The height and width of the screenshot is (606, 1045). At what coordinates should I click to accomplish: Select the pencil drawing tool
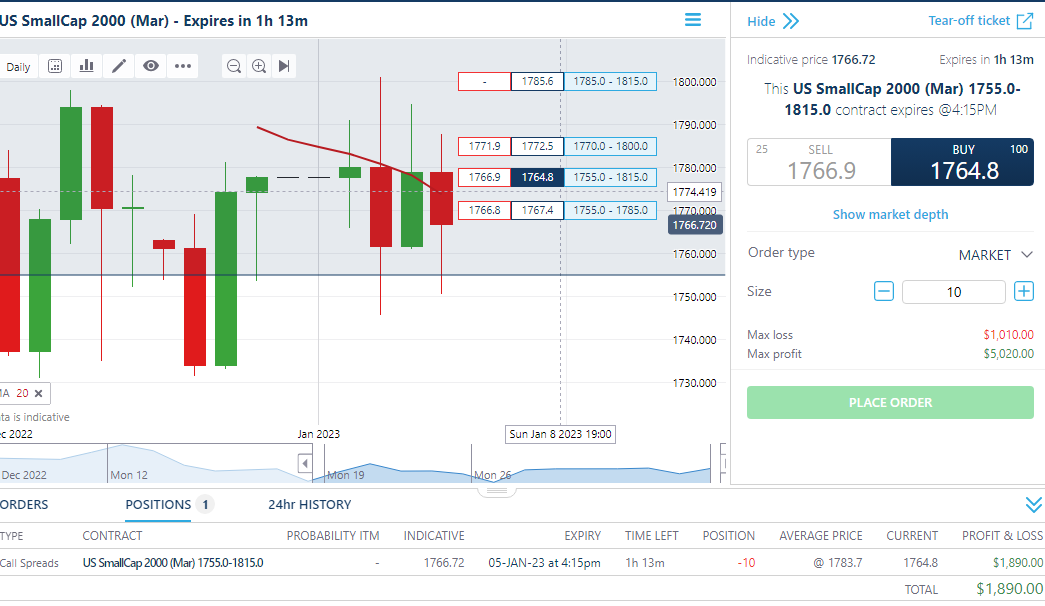tap(119, 66)
